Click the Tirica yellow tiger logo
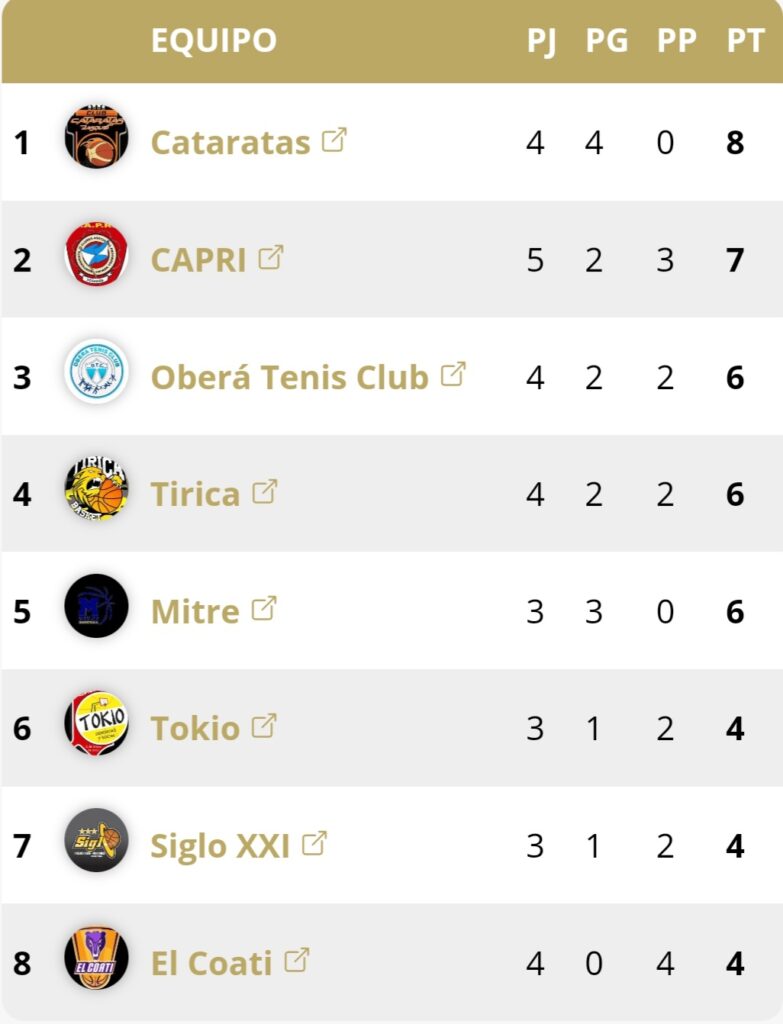Viewport: 783px width, 1024px height. coord(97,488)
